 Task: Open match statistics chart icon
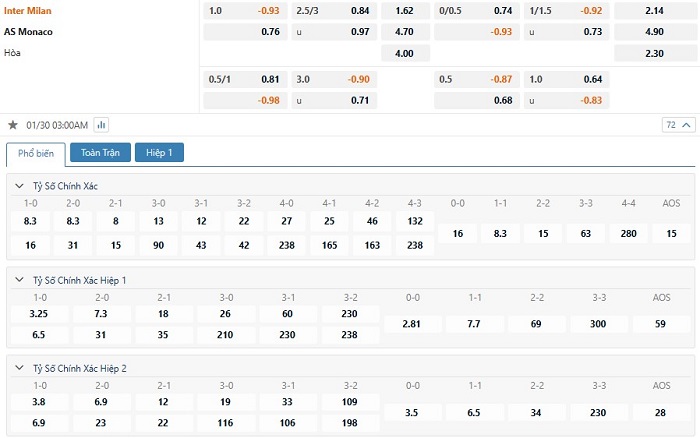[101, 125]
